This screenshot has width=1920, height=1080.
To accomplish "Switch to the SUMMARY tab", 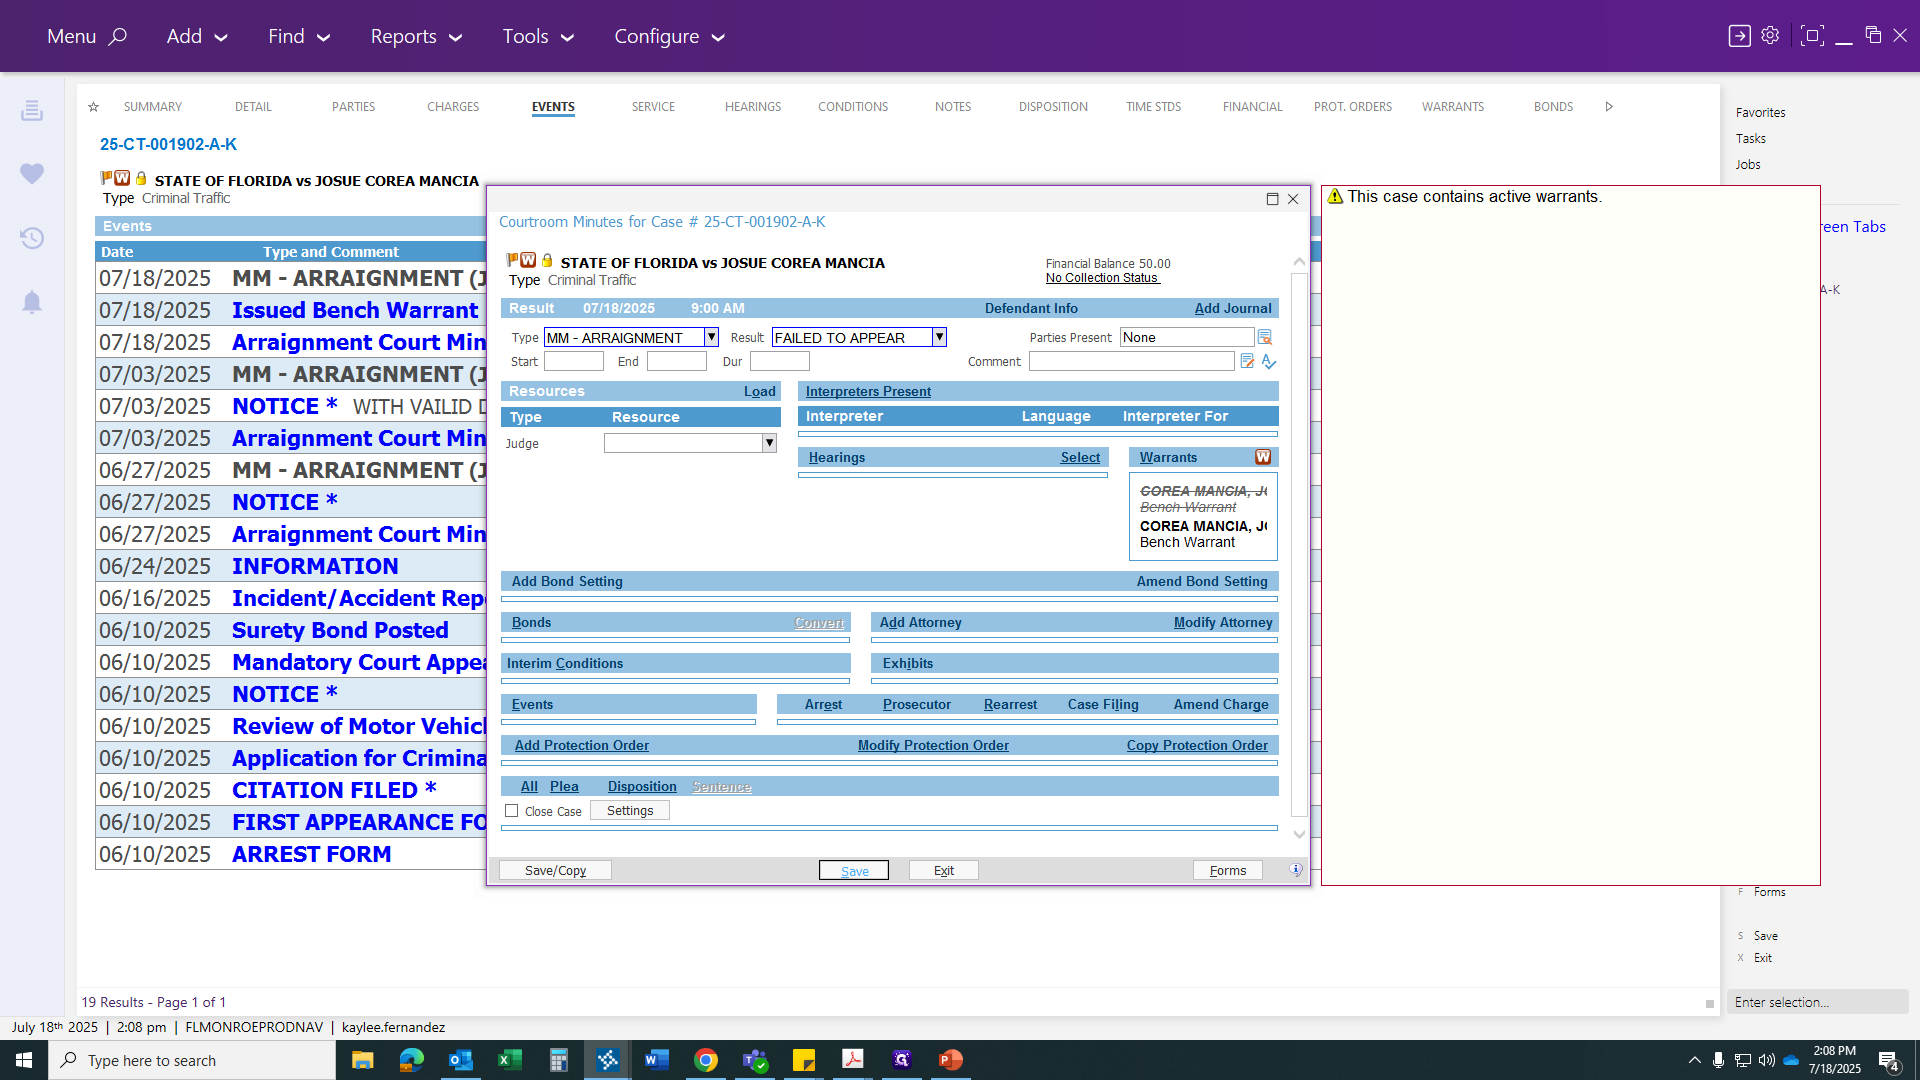I will coord(153,107).
